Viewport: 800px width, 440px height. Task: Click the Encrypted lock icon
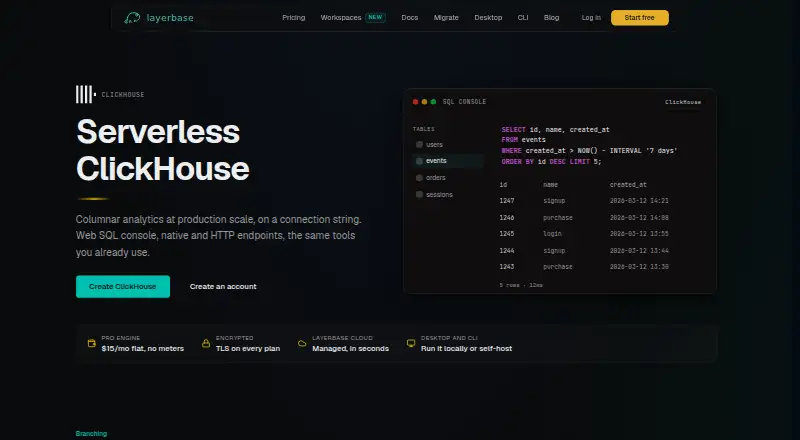[x=206, y=343]
